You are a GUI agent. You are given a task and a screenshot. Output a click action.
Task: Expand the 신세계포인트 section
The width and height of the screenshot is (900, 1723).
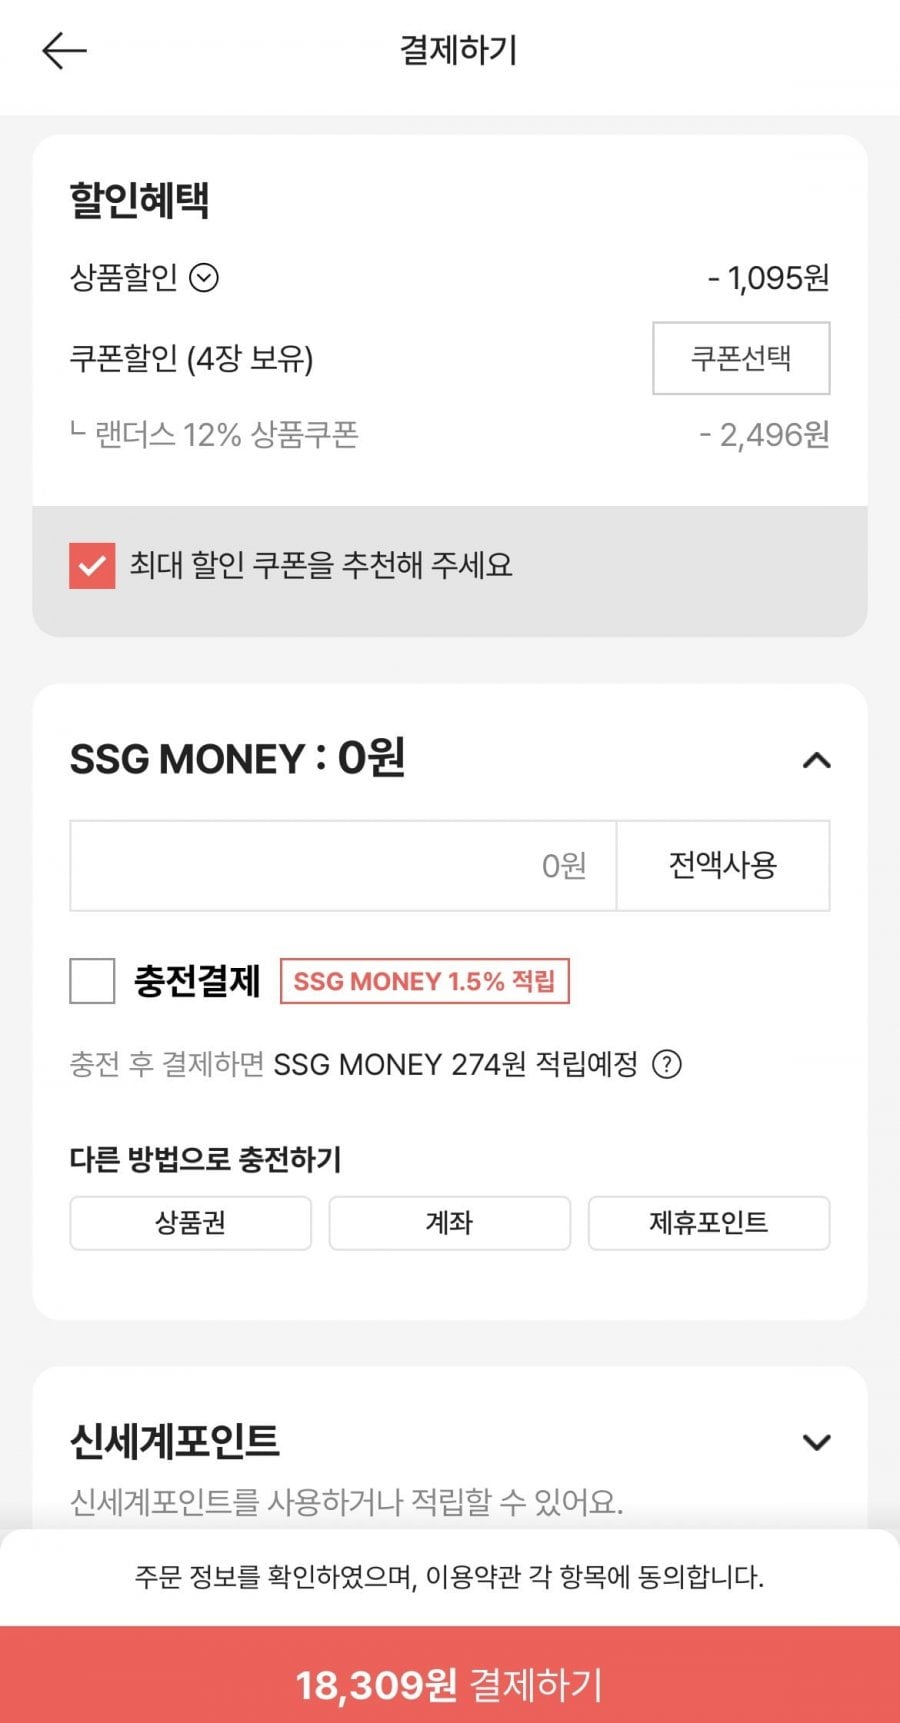(816, 1442)
